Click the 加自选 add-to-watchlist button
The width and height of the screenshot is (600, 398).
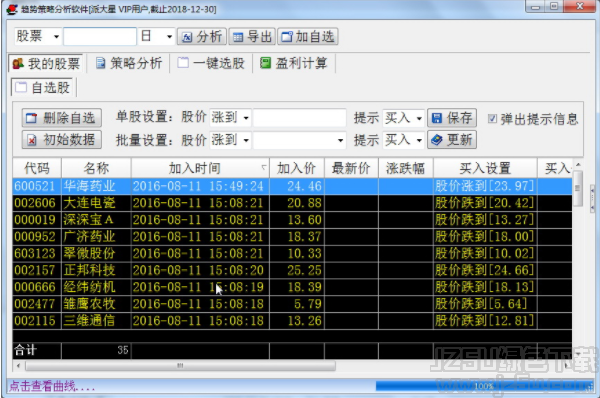point(308,37)
